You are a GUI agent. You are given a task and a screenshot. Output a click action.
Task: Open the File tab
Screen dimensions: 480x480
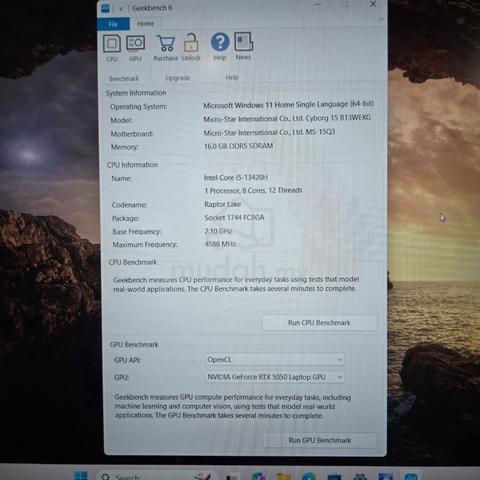click(x=113, y=24)
